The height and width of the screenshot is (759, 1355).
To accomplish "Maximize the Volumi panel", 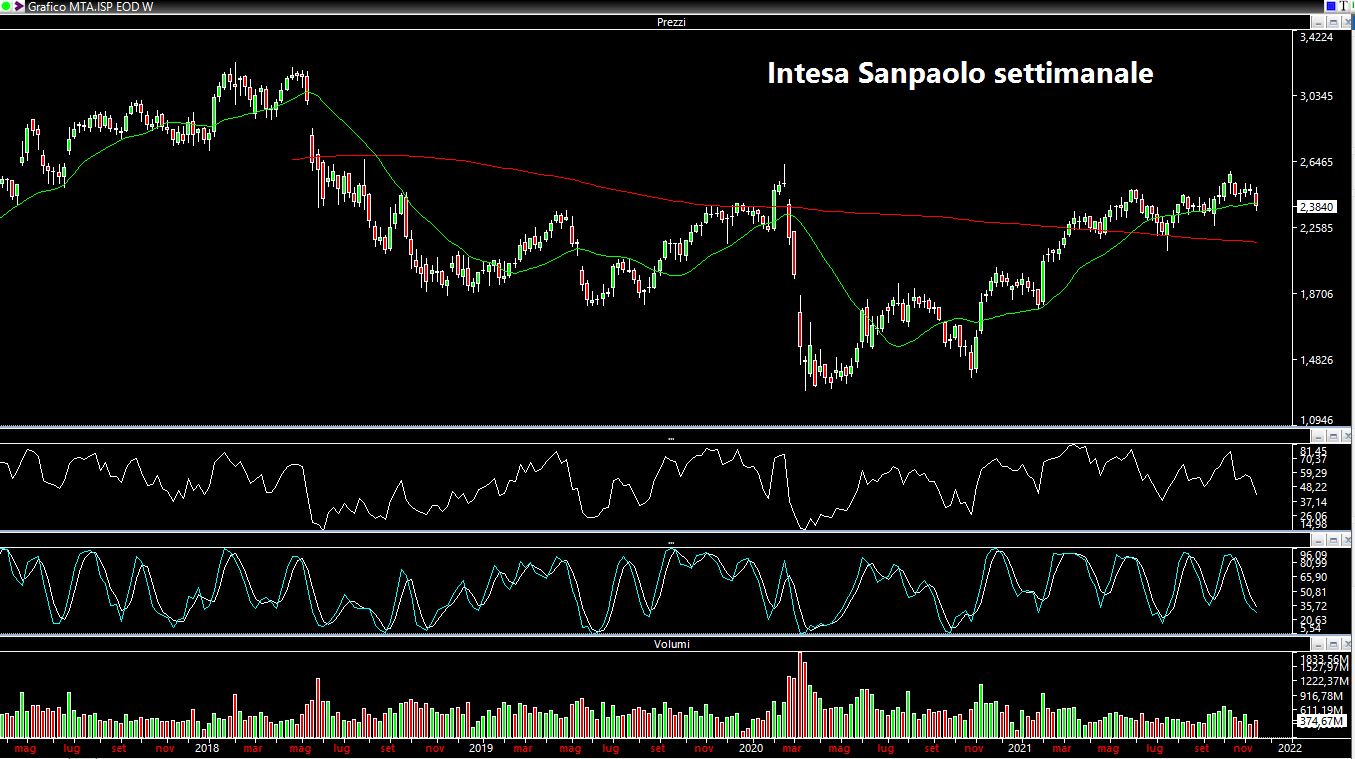I will pos(1331,644).
